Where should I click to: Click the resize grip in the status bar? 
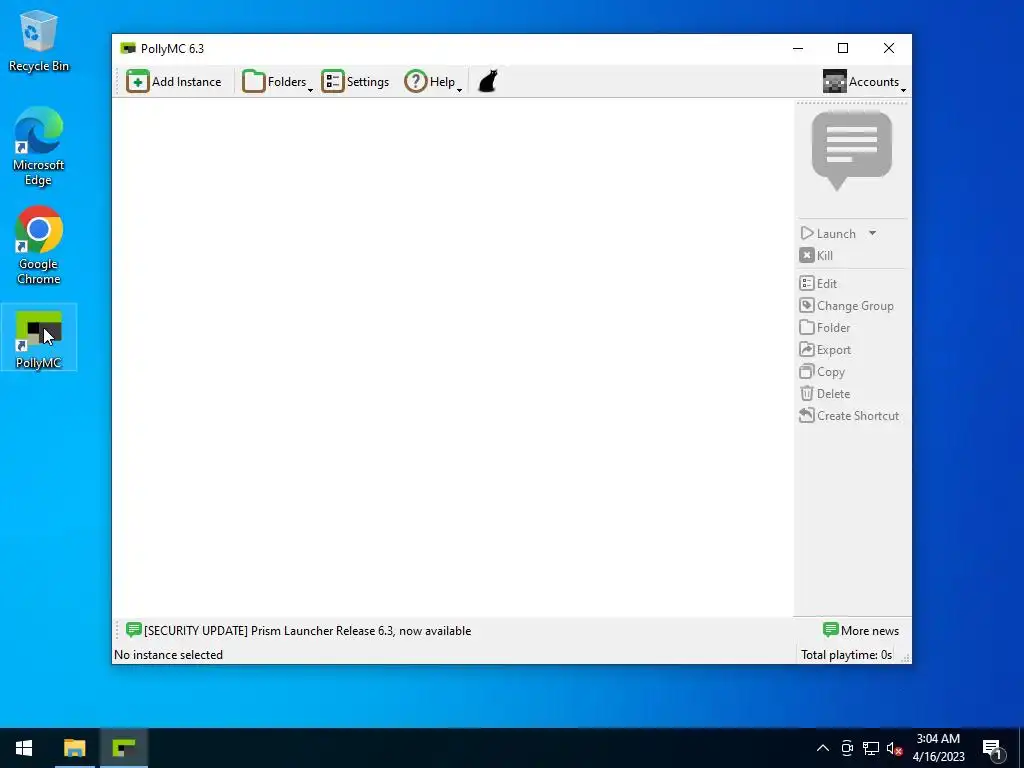pyautogui.click(x=905, y=658)
